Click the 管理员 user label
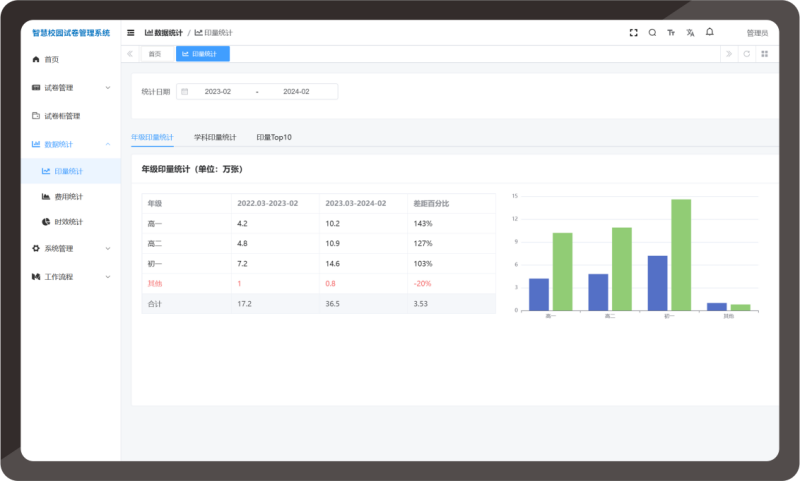The width and height of the screenshot is (800, 481). tap(757, 33)
